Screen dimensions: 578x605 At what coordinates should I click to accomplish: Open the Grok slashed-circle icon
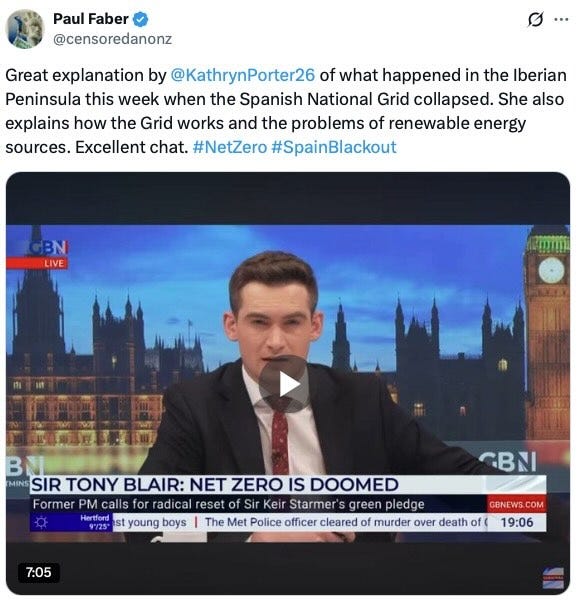click(x=536, y=19)
